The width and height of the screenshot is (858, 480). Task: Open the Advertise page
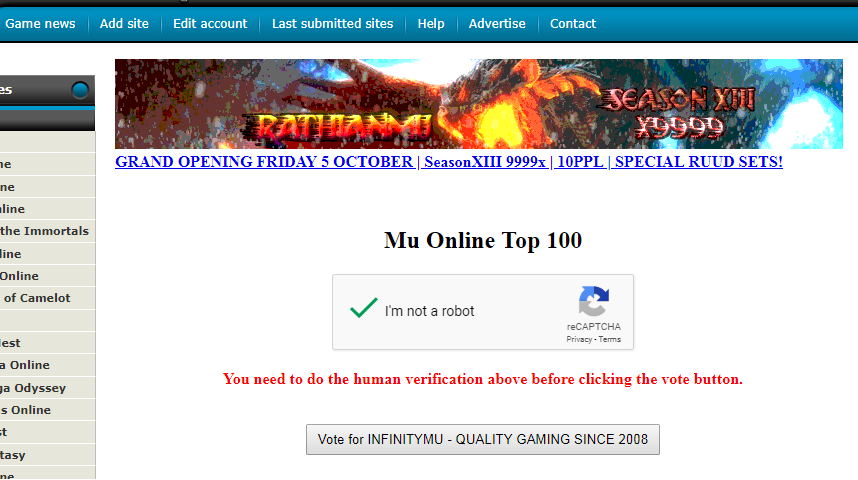[x=497, y=24]
